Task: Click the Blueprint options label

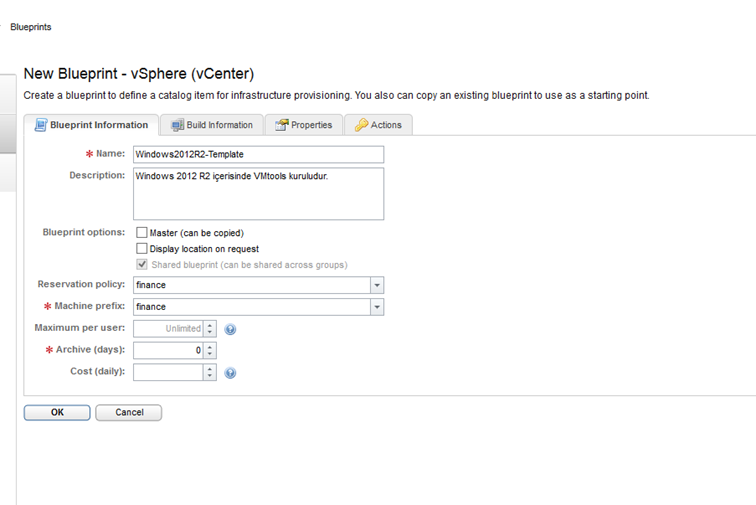Action: [83, 232]
